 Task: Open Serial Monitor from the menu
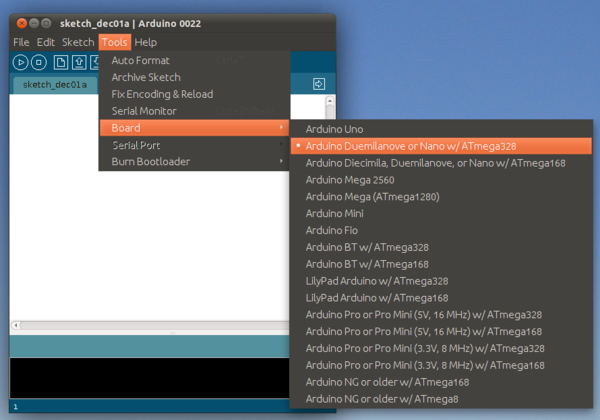[194, 111]
